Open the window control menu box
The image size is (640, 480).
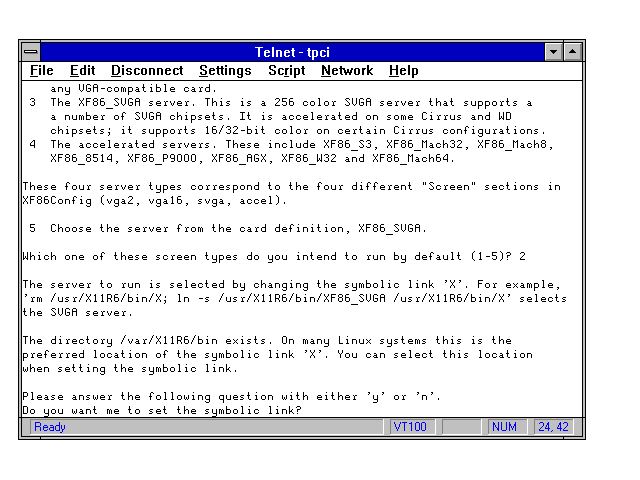coord(31,51)
